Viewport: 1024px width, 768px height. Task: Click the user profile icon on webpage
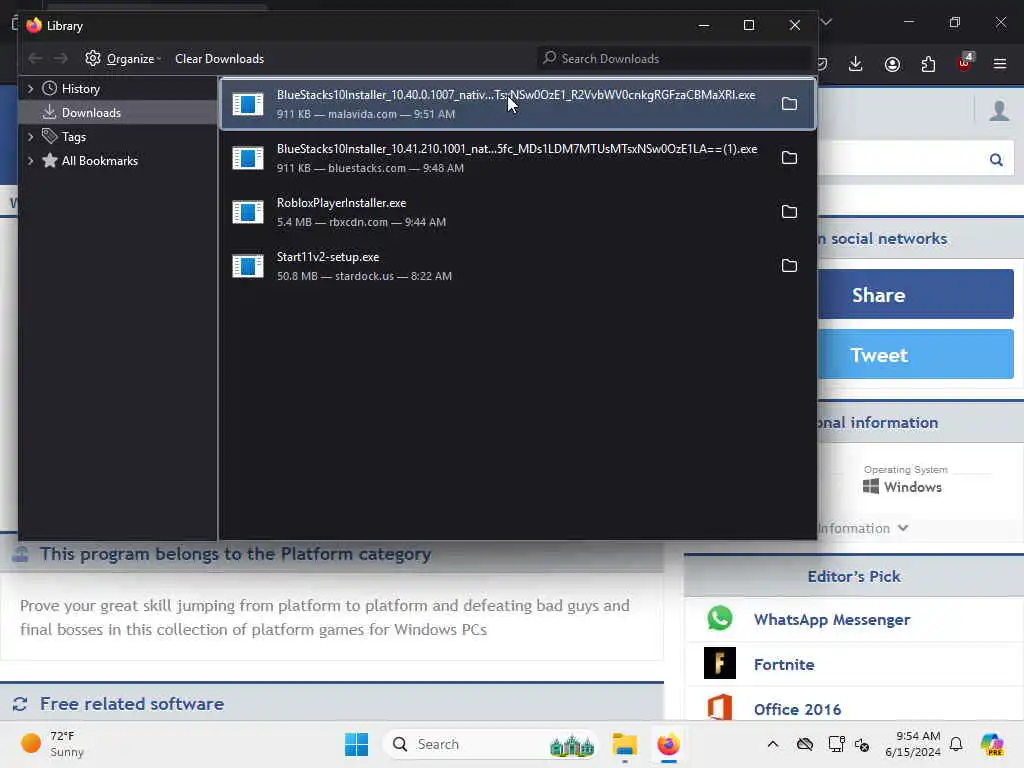pyautogui.click(x=999, y=110)
